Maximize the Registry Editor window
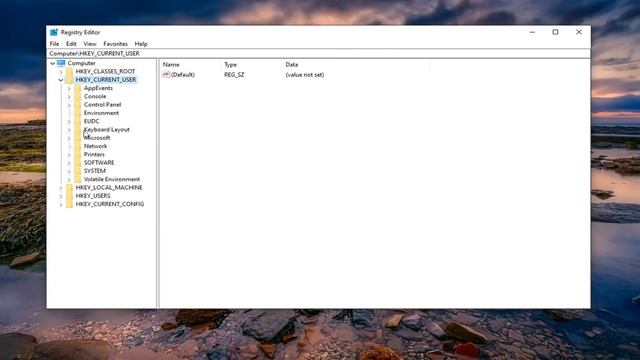This screenshot has height=360, width=640. [x=556, y=32]
